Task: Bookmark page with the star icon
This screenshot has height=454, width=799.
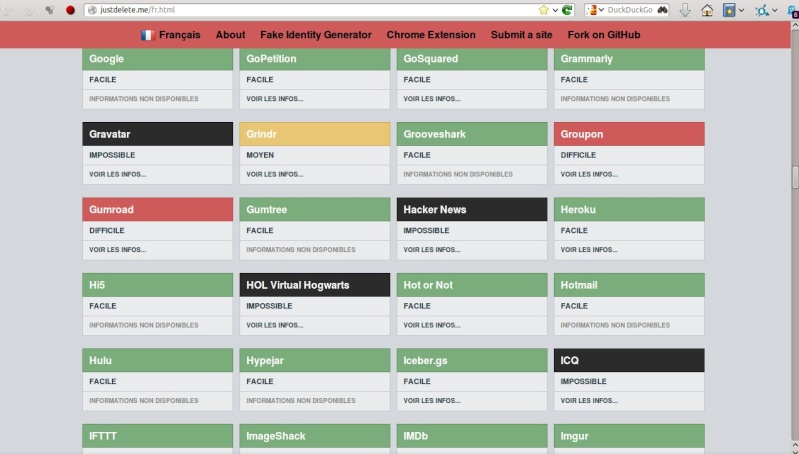Action: click(x=543, y=10)
